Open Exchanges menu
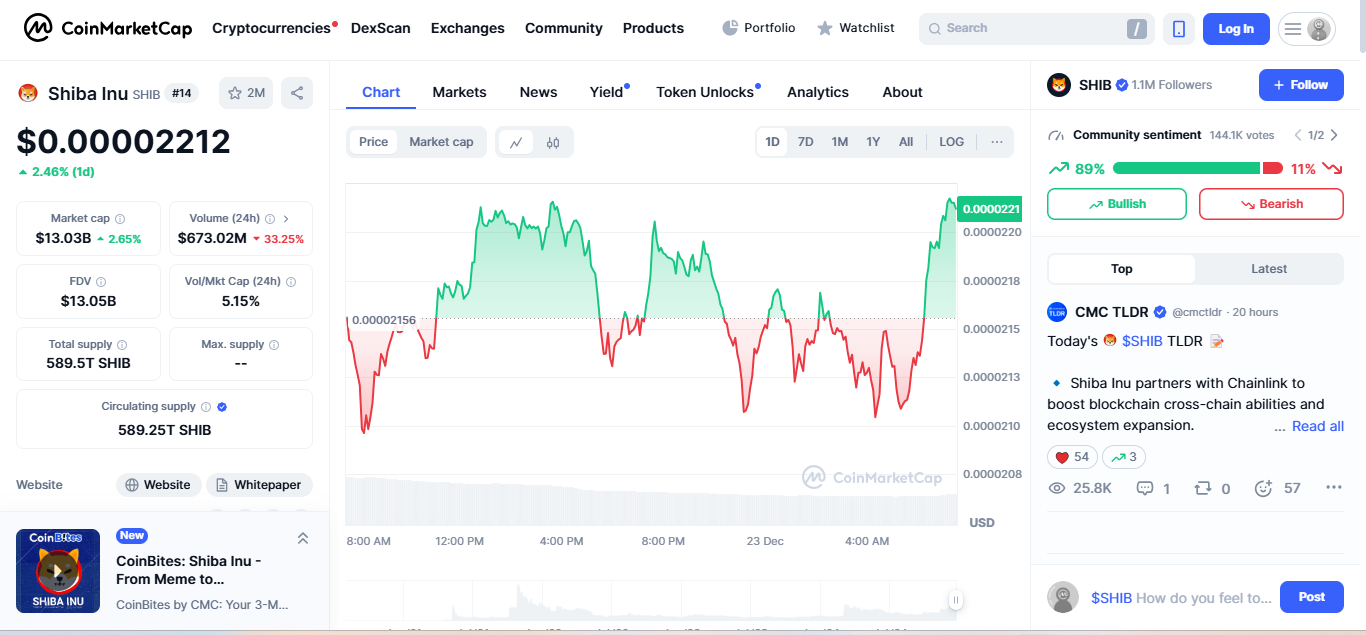Viewport: 1366px width, 635px height. (x=468, y=28)
